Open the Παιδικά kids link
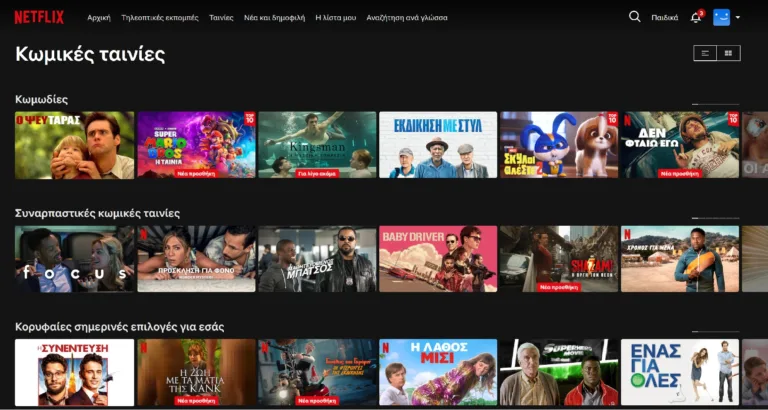Viewport: 768px width, 410px height. coord(665,18)
